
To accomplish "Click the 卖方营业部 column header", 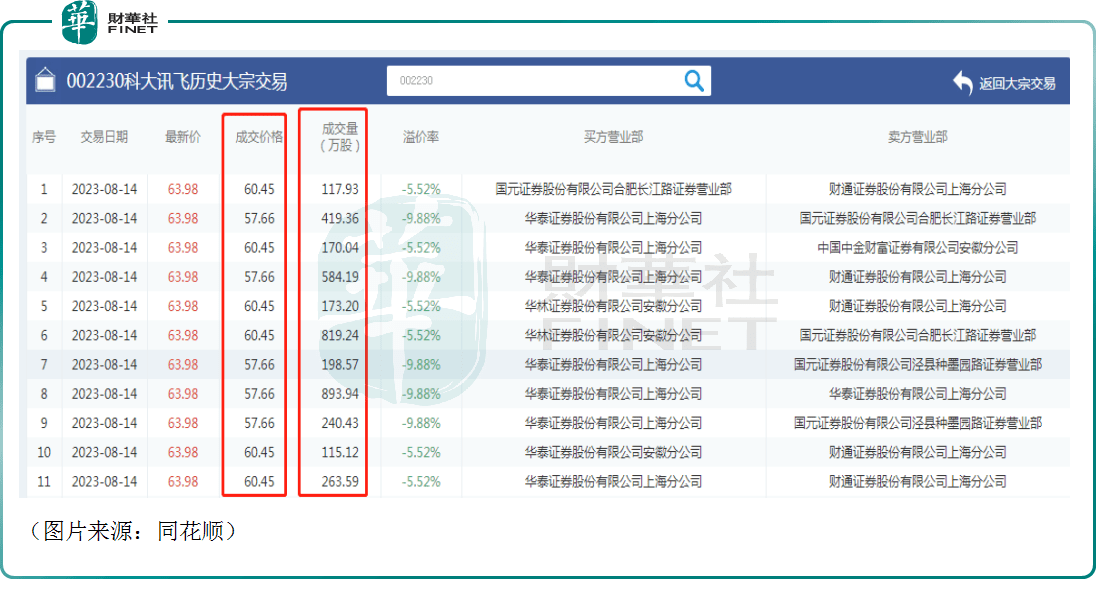I will [917, 137].
